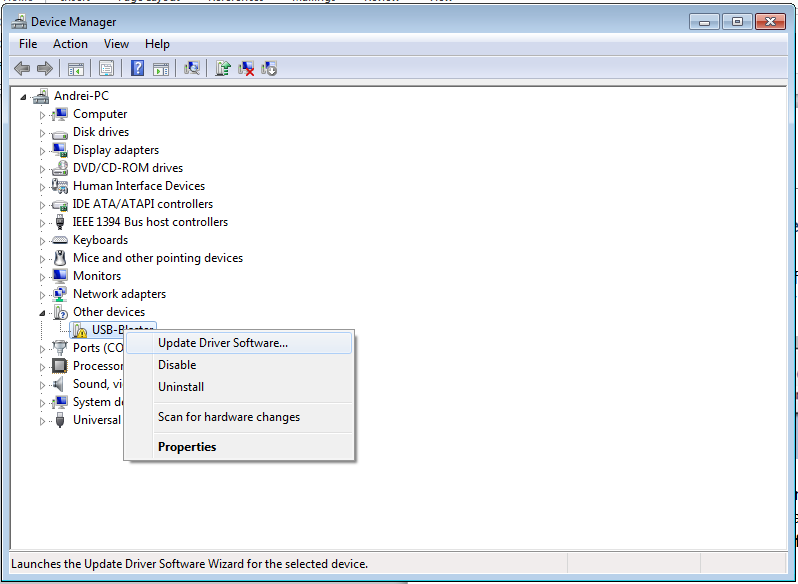Click the Monitors category icon
798x584 pixels.
click(60, 276)
